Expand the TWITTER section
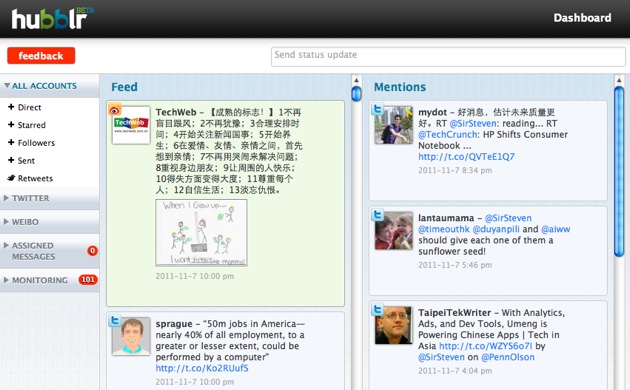Screen dimensions: 630x390 coord(49,198)
